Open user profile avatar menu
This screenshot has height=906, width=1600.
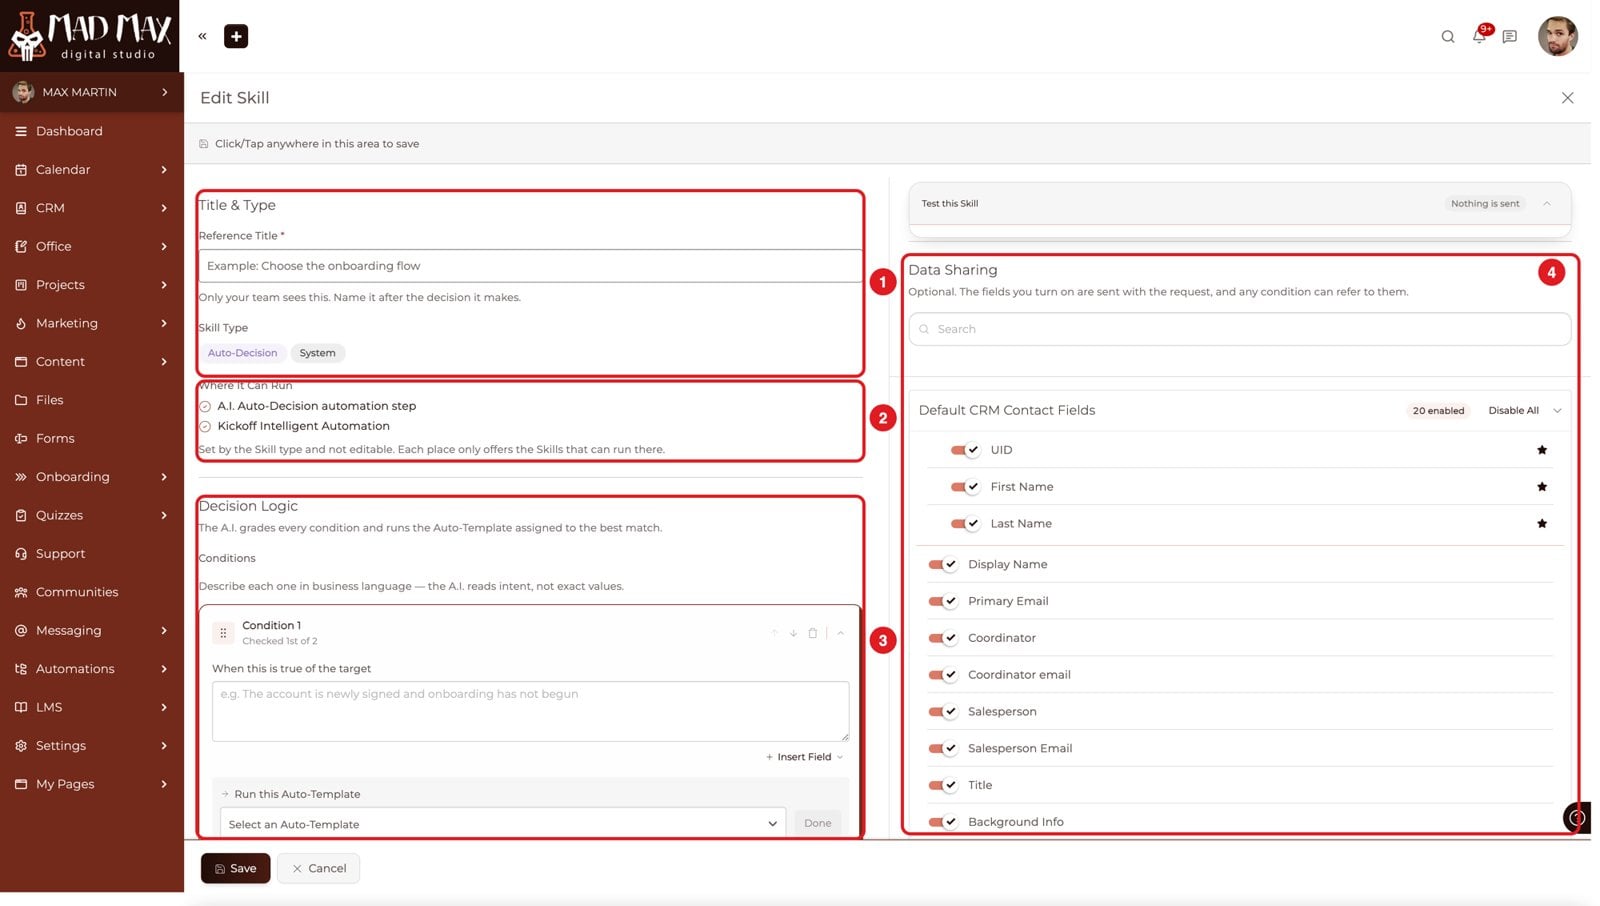click(x=1557, y=37)
